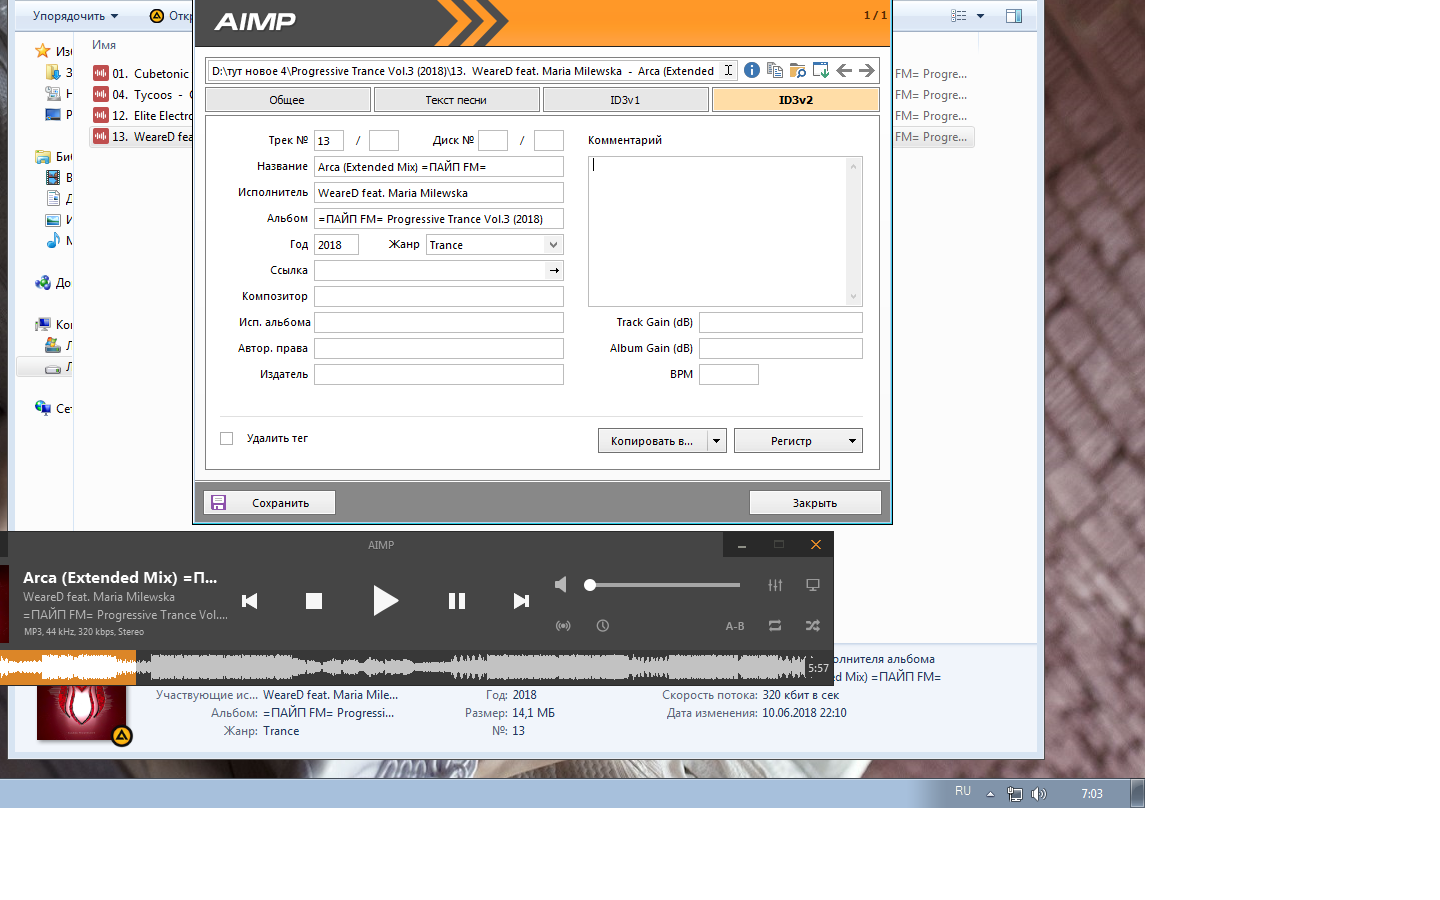The height and width of the screenshot is (900, 1440).
Task: Toggle repeat mode in AIMP player
Action: pos(775,626)
